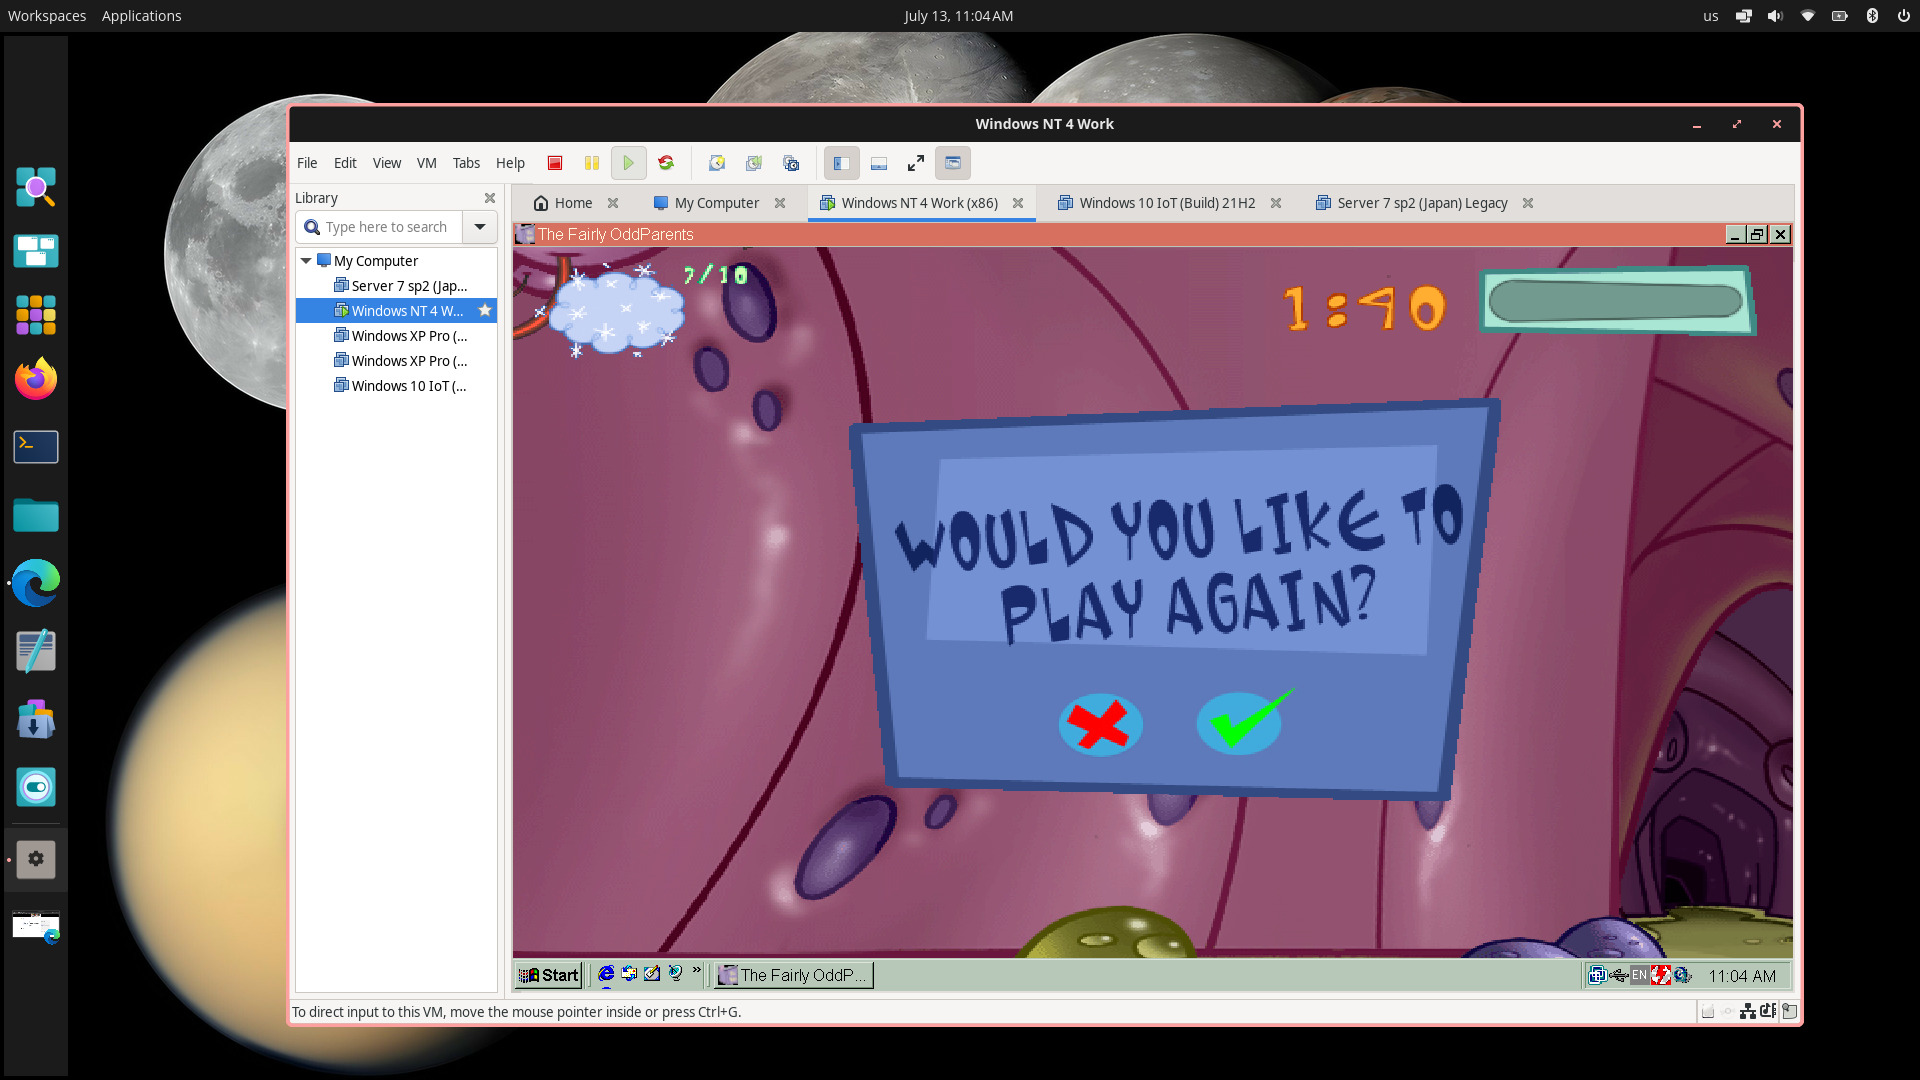Open the Snapshot Manager toolbar icon

tap(791, 163)
